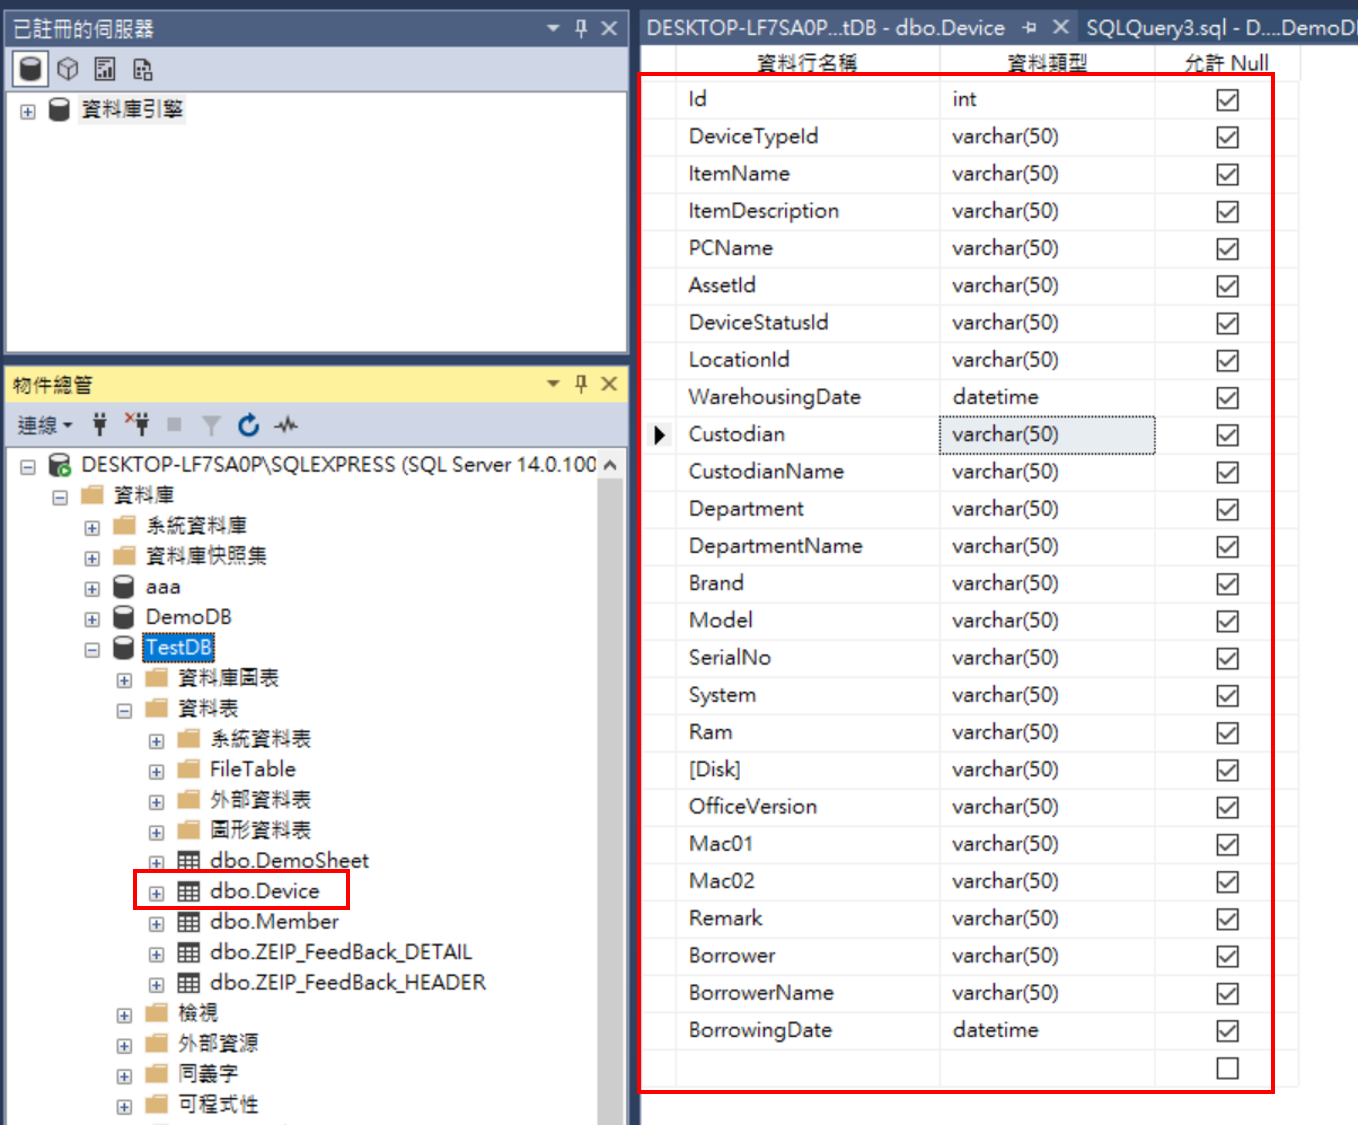Click the Stop icon in Object Explorer toolbar
Image resolution: width=1358 pixels, height=1125 pixels.
tap(174, 425)
